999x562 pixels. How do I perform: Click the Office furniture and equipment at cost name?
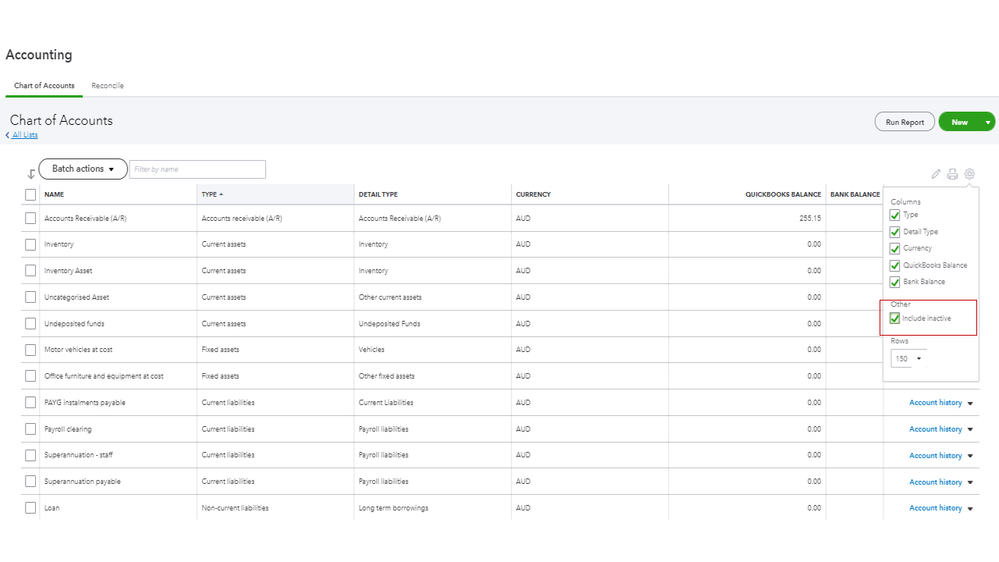[104, 376]
